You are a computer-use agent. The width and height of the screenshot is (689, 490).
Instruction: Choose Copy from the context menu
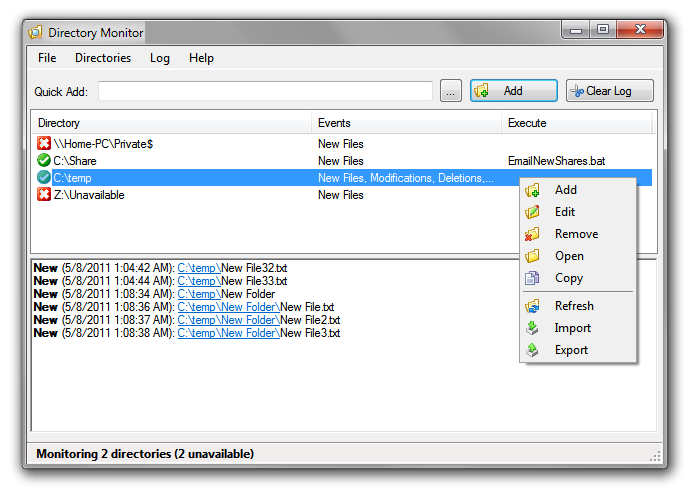(578, 278)
